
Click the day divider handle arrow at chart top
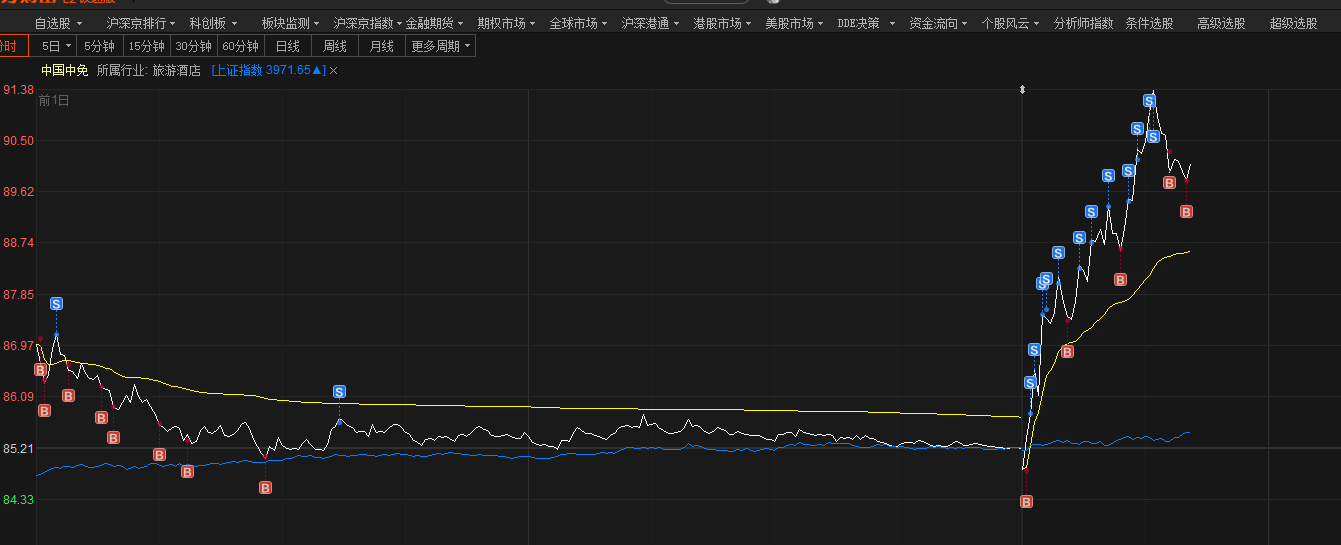[1022, 90]
